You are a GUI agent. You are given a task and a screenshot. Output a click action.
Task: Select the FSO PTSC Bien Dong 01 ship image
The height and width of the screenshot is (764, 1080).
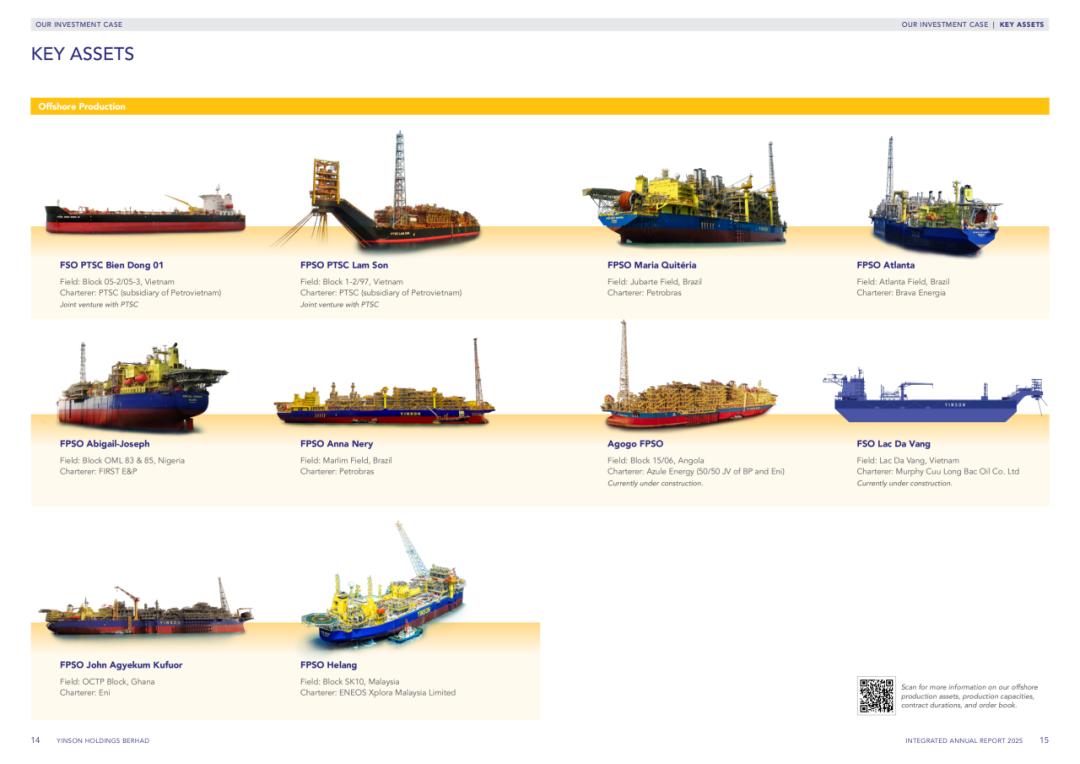coord(145,214)
